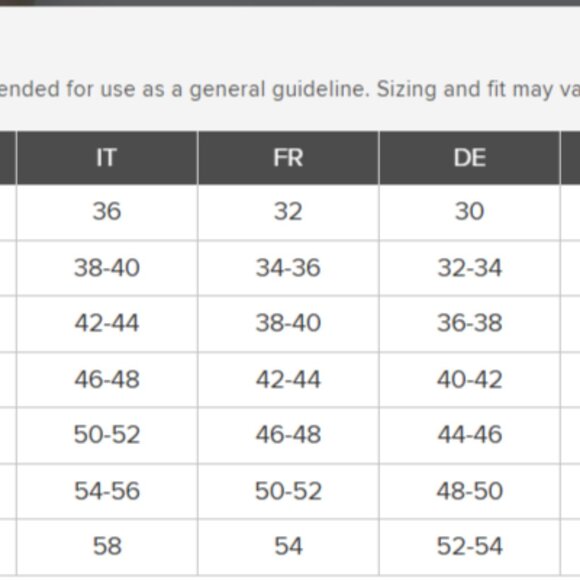Select the IT column header
Screen dimensions: 580x580
[107, 158]
